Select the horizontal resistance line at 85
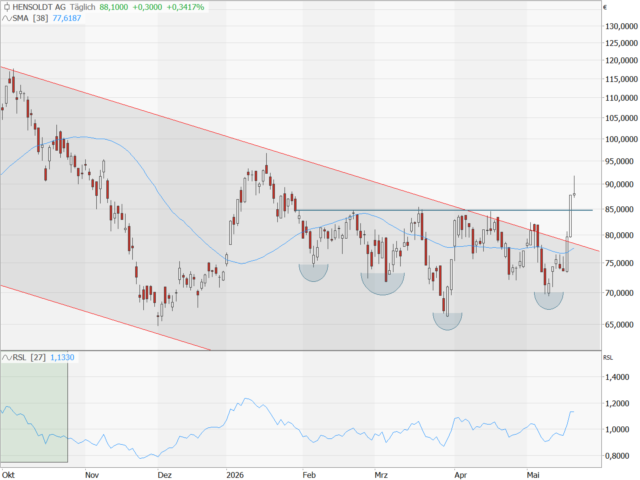The image size is (640, 480). 444,210
